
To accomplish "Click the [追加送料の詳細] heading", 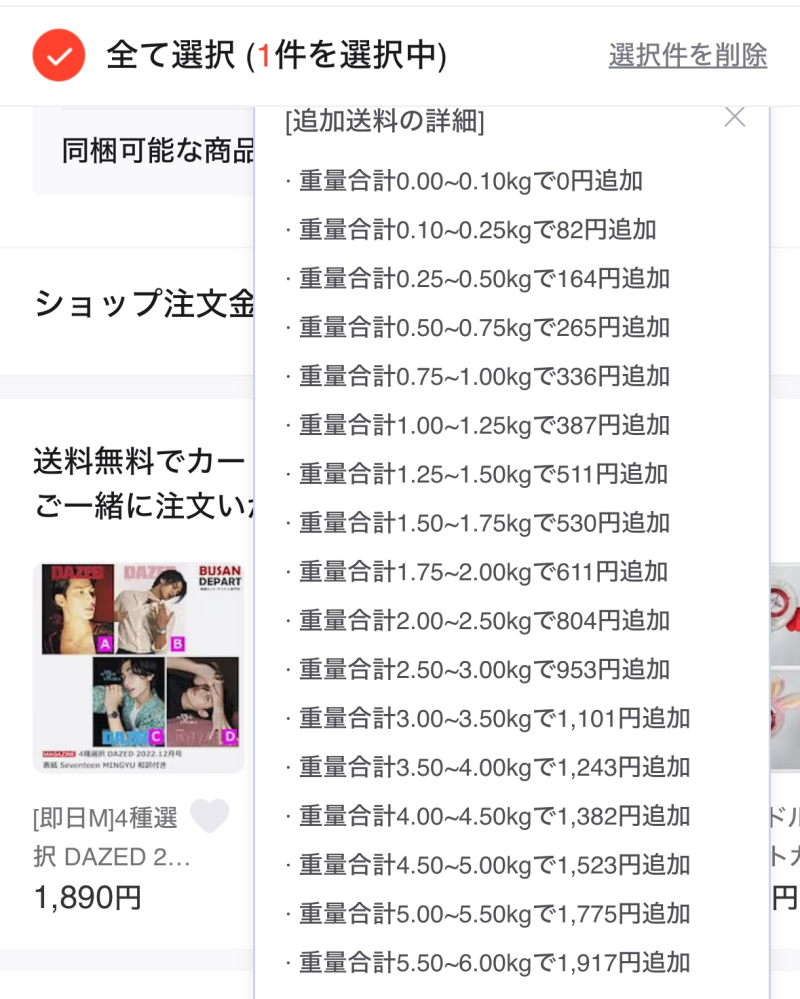I will (x=385, y=120).
